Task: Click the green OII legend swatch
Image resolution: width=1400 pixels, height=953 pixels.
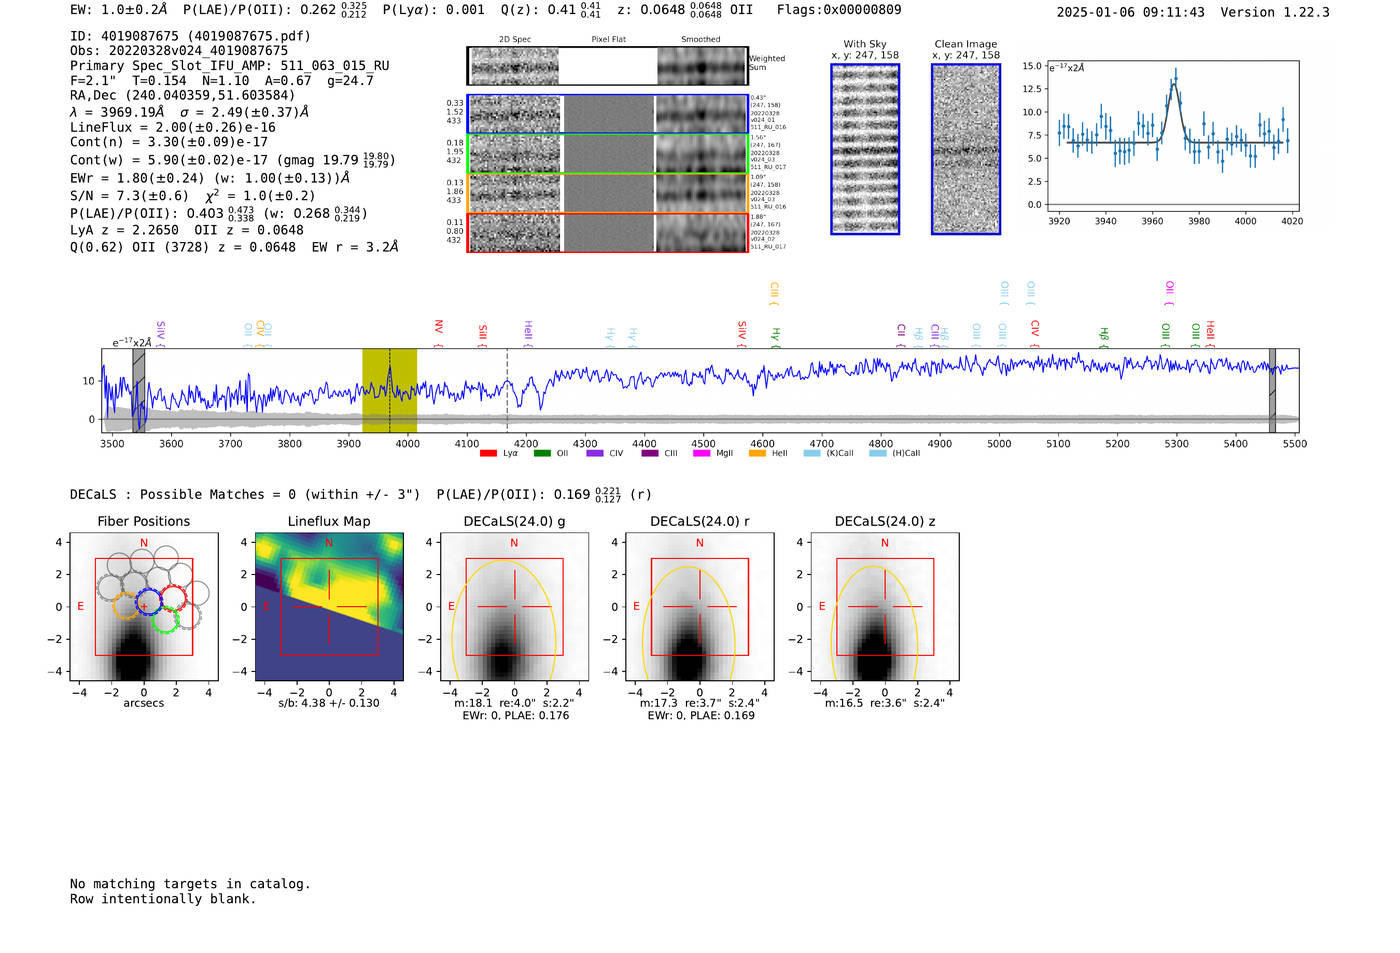Action: click(542, 454)
